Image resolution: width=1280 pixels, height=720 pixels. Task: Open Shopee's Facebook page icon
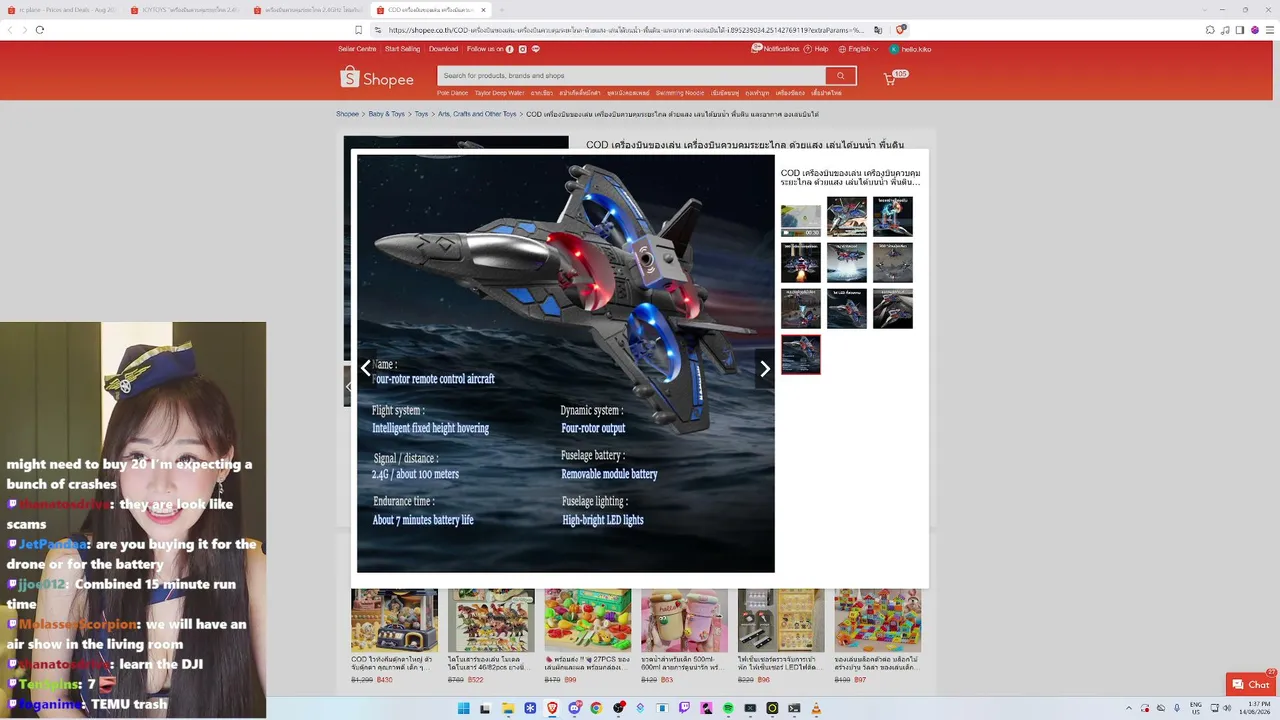pyautogui.click(x=510, y=49)
